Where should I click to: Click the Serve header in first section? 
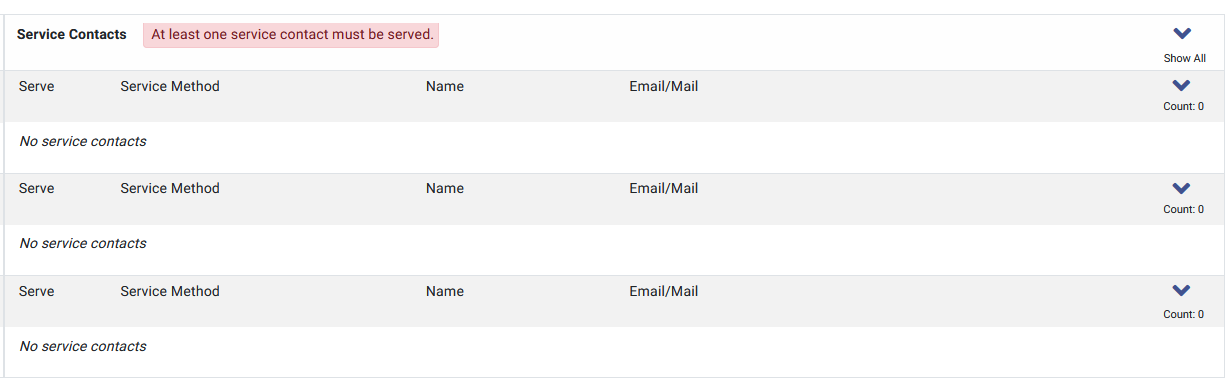[x=37, y=86]
